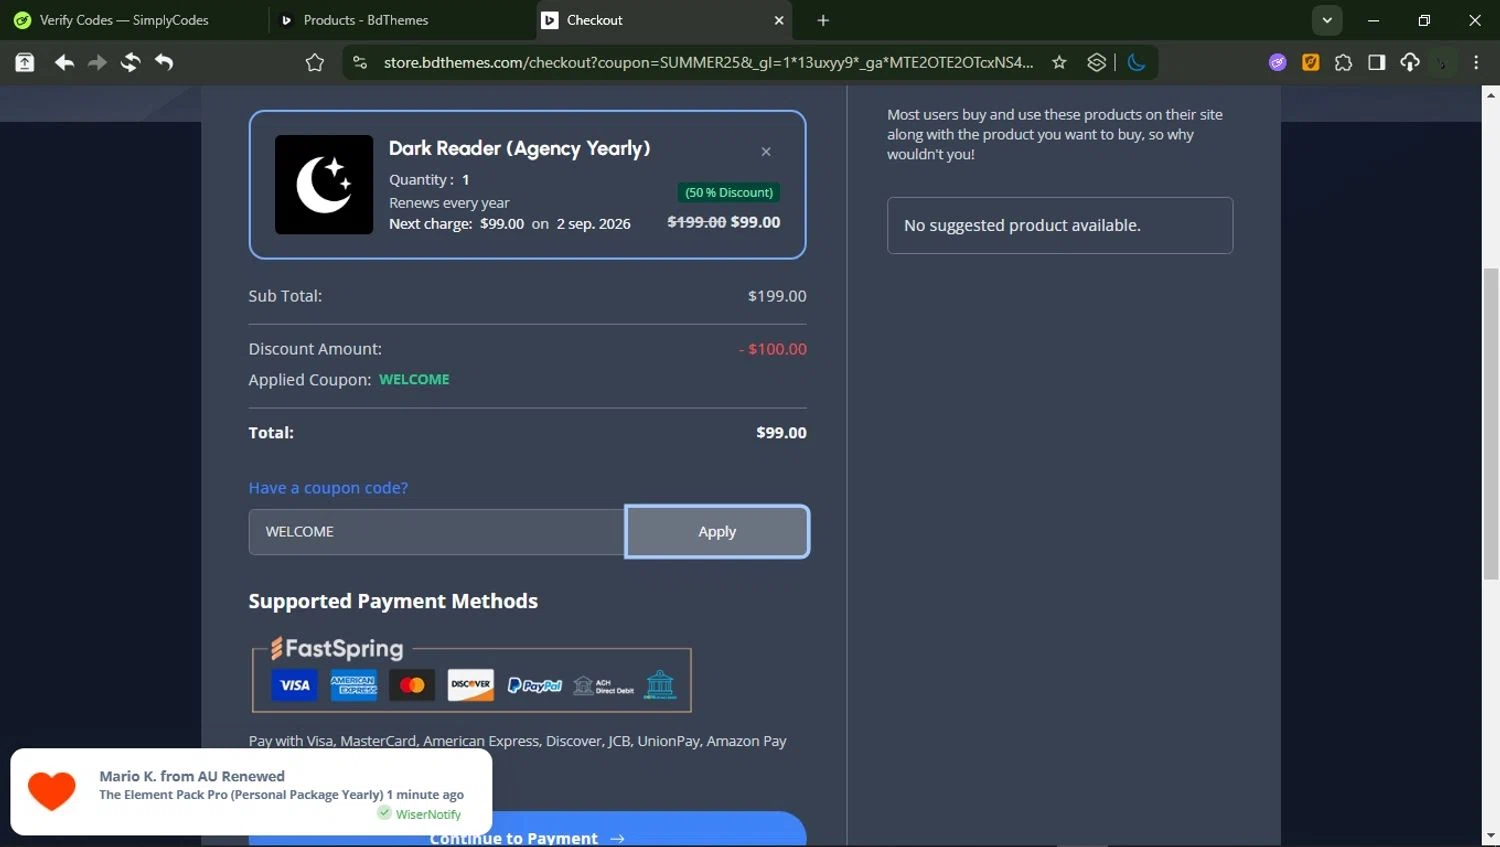Open a new browser tab

tap(823, 20)
